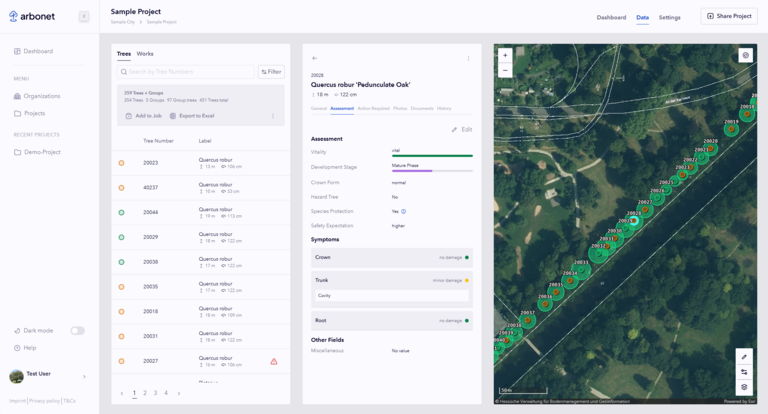Go to page 2 of tree list

(145, 393)
